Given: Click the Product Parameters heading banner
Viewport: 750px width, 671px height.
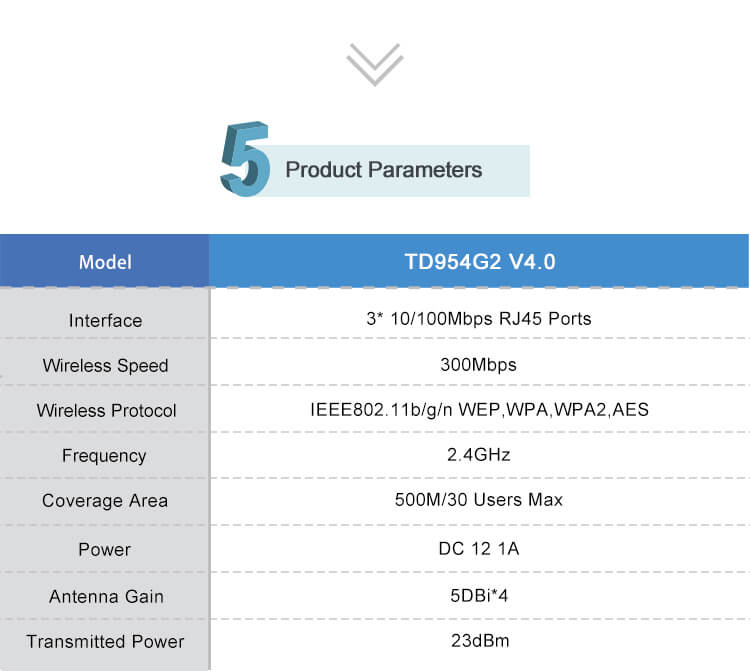Looking at the screenshot, I should coord(384,170).
